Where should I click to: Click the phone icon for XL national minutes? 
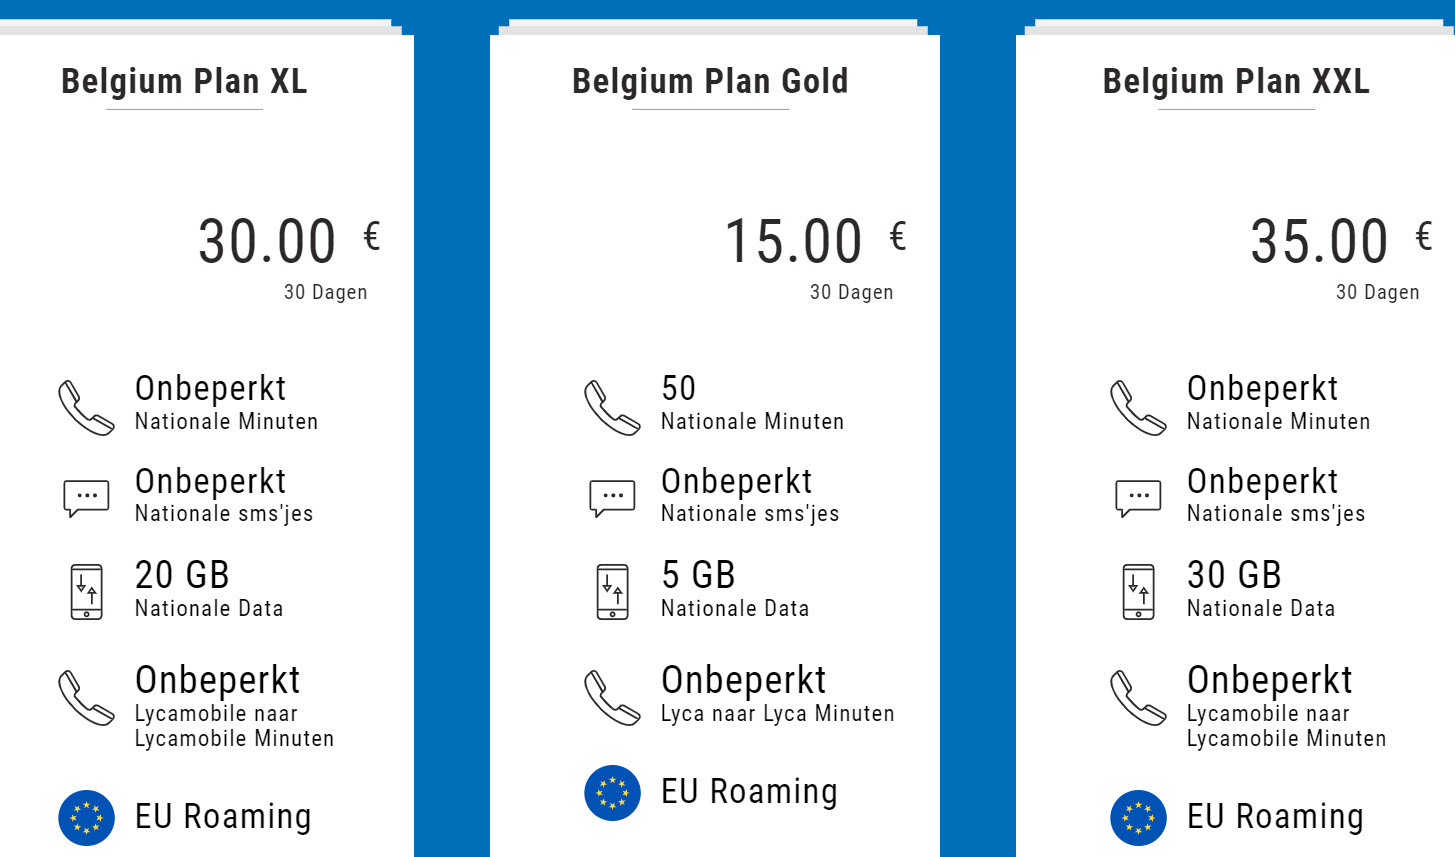point(86,407)
